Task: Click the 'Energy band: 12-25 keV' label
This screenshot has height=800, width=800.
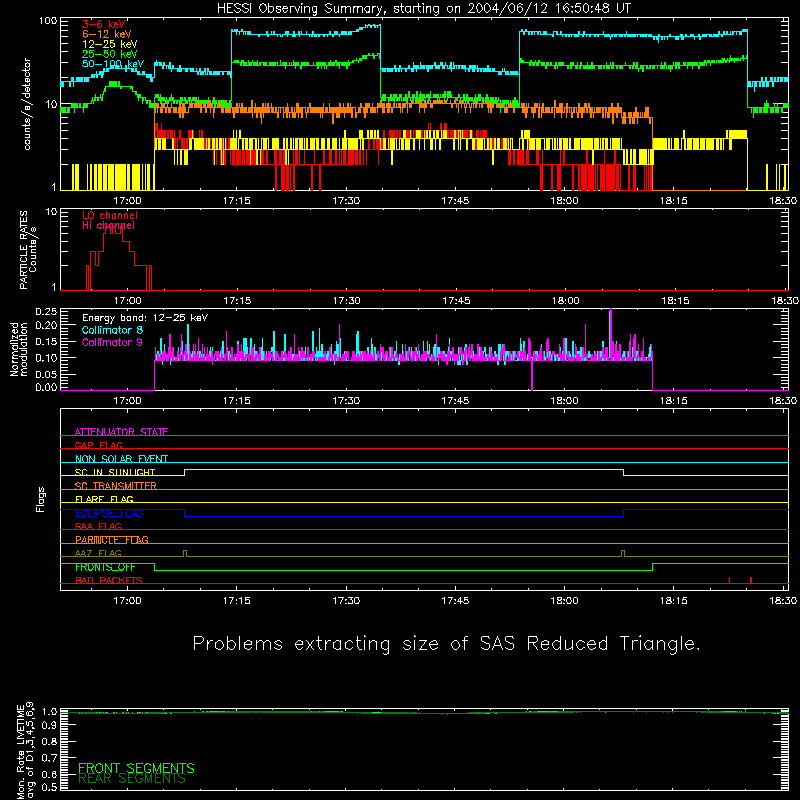Action: (144, 318)
